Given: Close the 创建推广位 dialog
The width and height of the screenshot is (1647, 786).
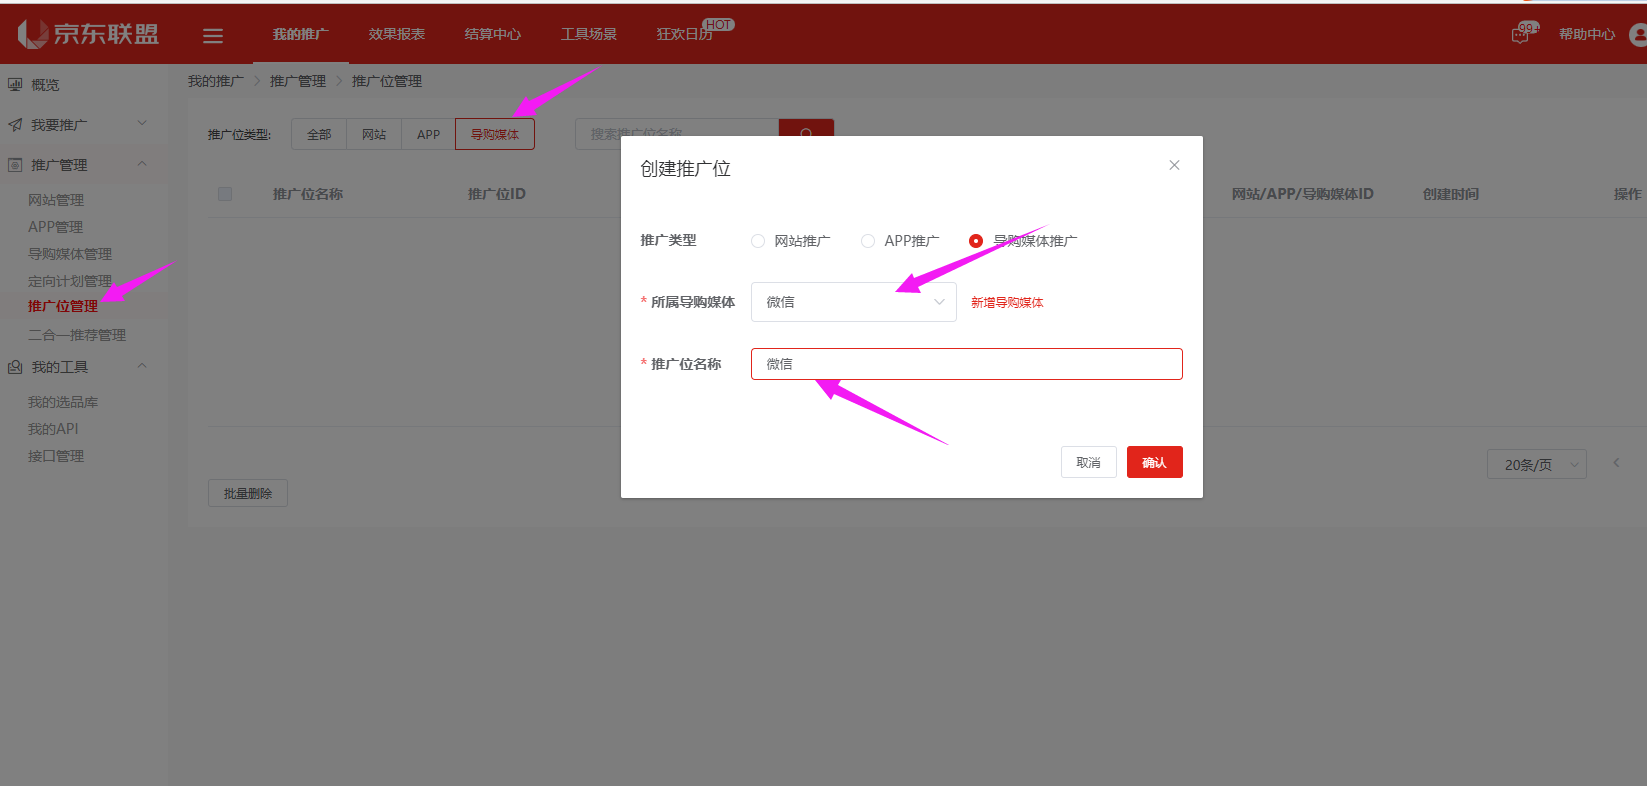Looking at the screenshot, I should [1174, 165].
